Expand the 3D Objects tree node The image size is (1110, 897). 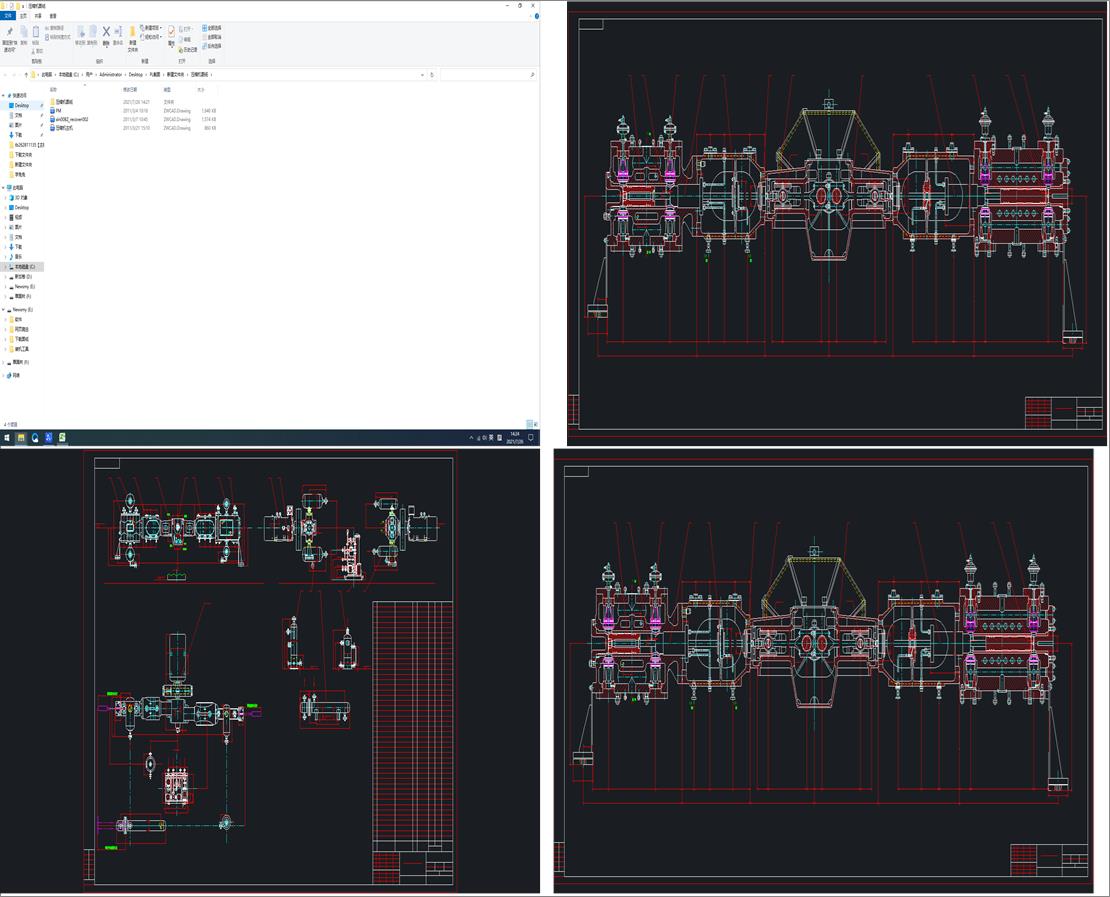(x=5, y=197)
